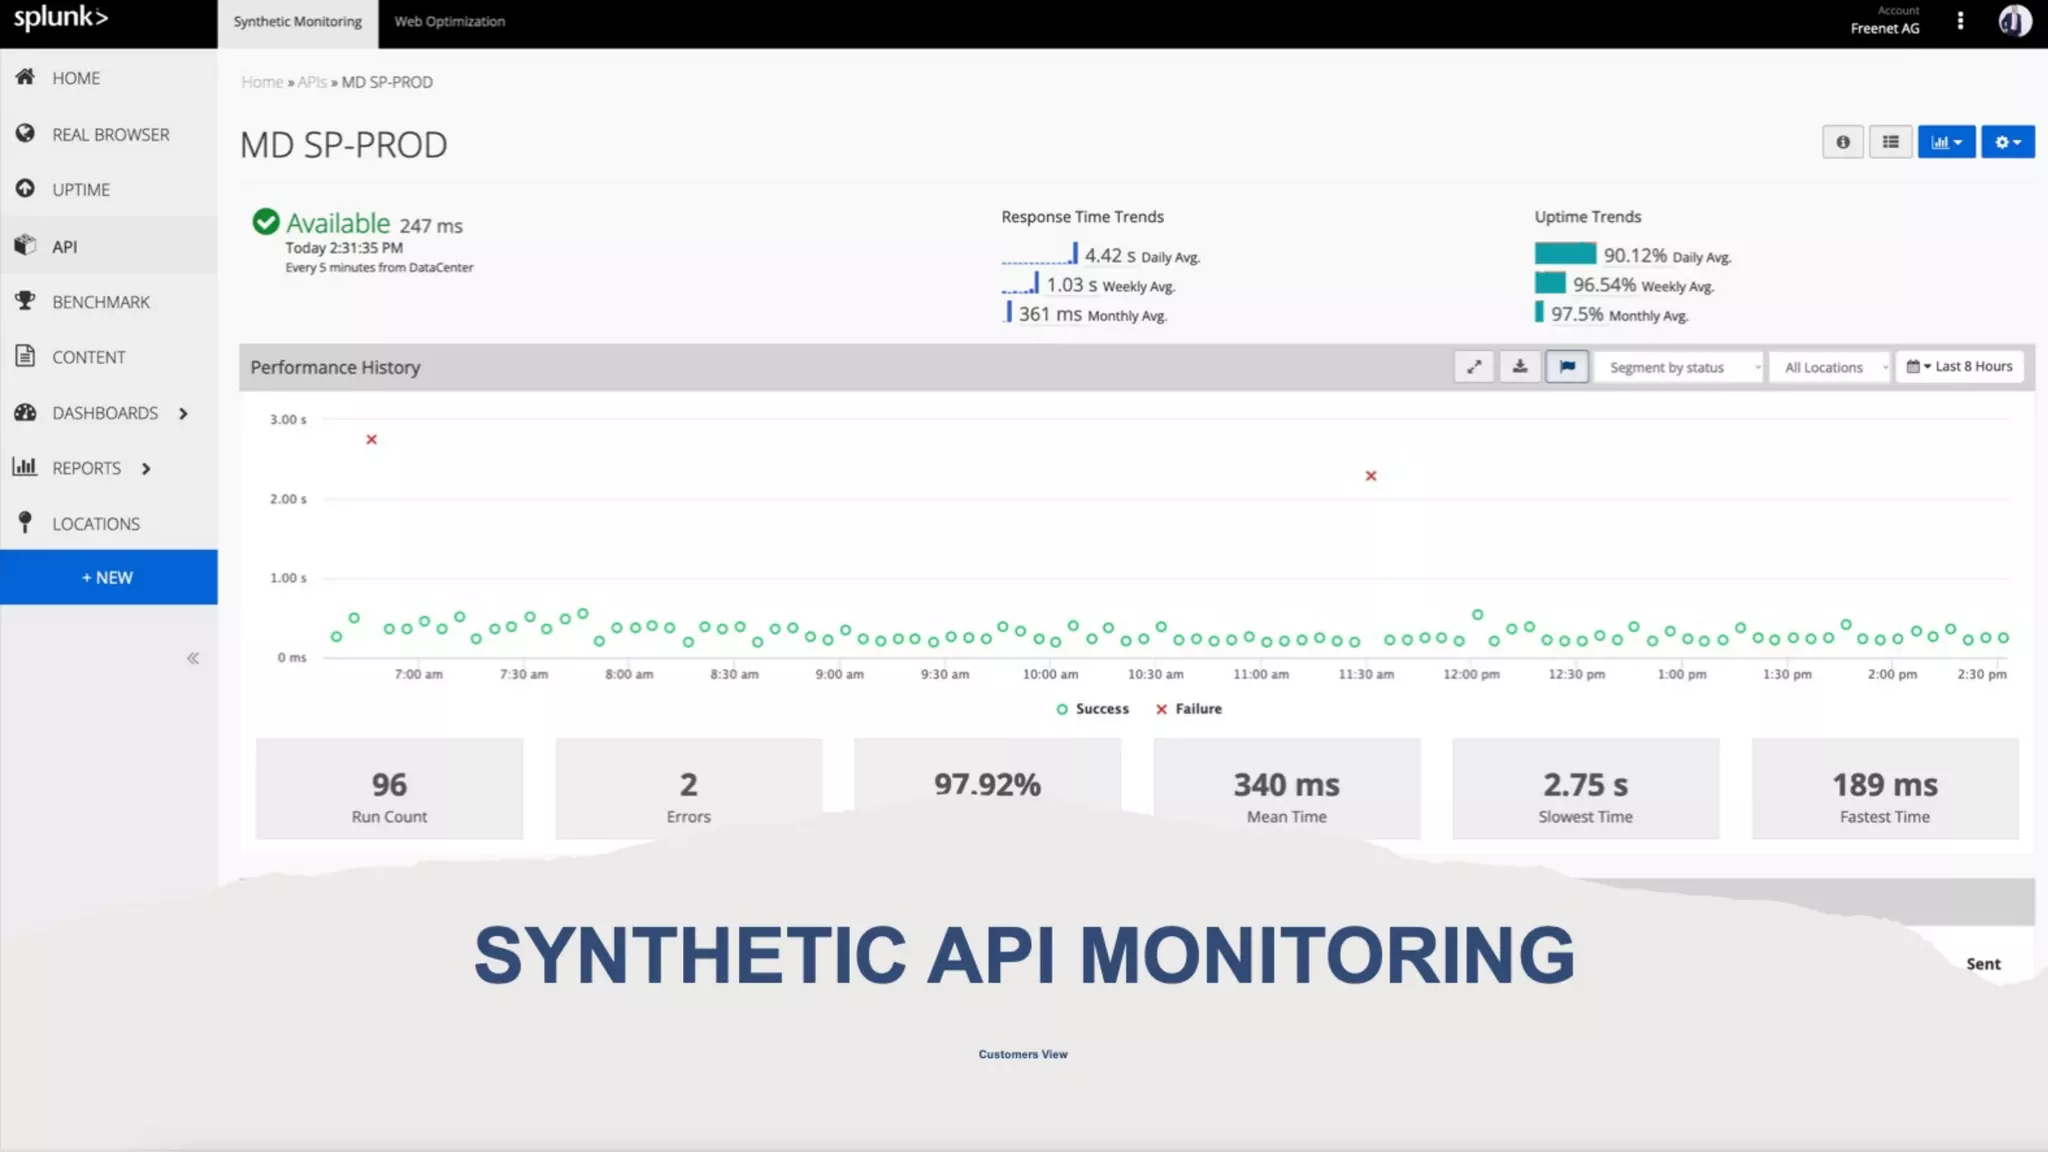Image resolution: width=2048 pixels, height=1152 pixels.
Task: Open the gear settings dropdown
Action: (x=2007, y=142)
